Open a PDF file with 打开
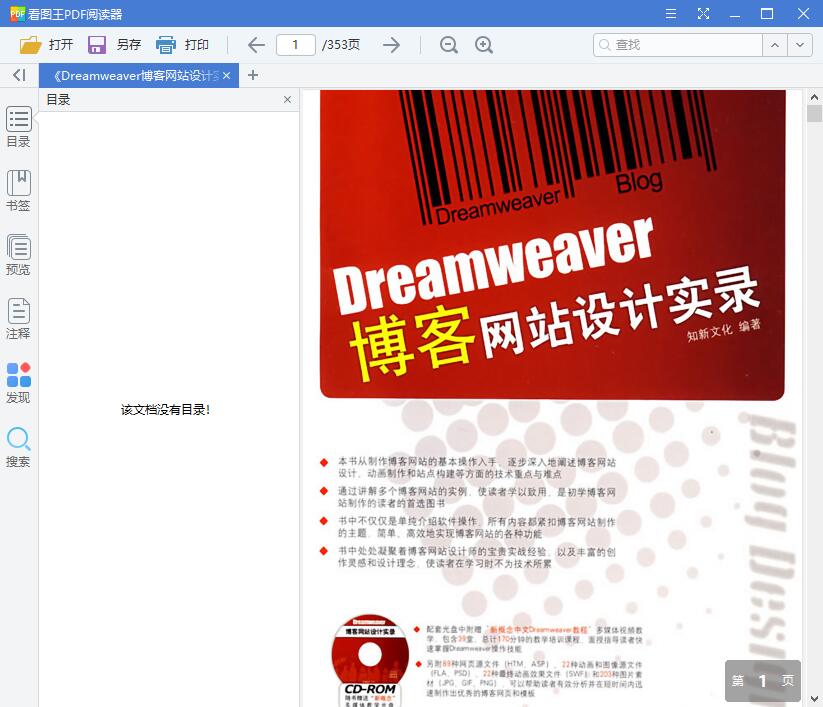This screenshot has height=707, width=823. (x=46, y=45)
